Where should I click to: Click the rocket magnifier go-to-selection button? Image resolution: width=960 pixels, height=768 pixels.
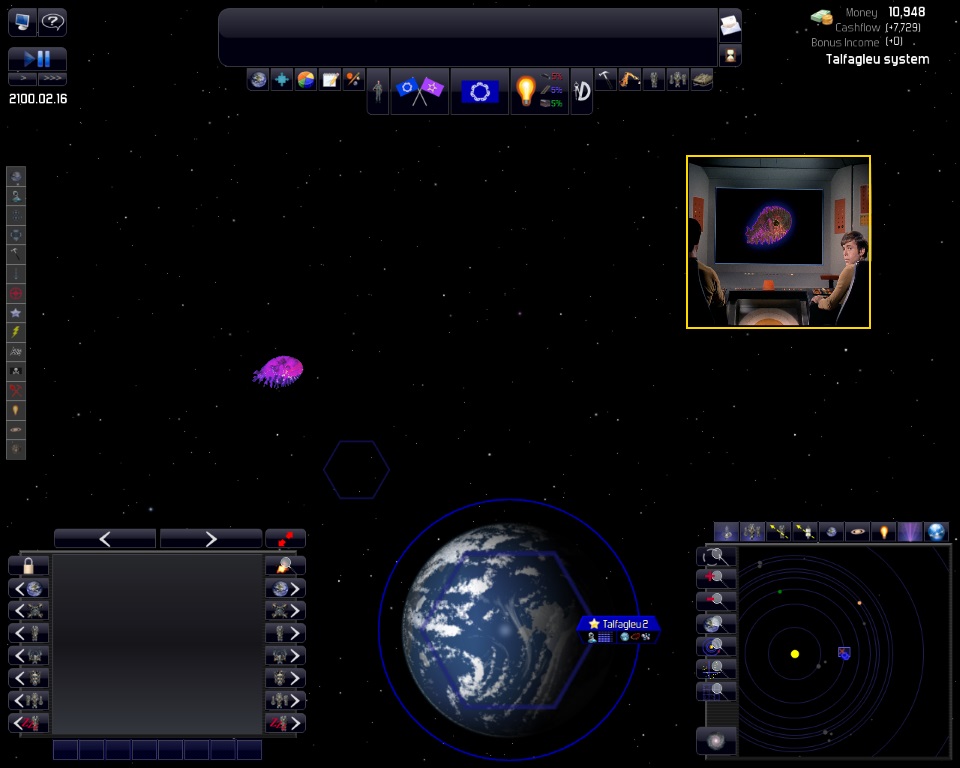[x=285, y=566]
